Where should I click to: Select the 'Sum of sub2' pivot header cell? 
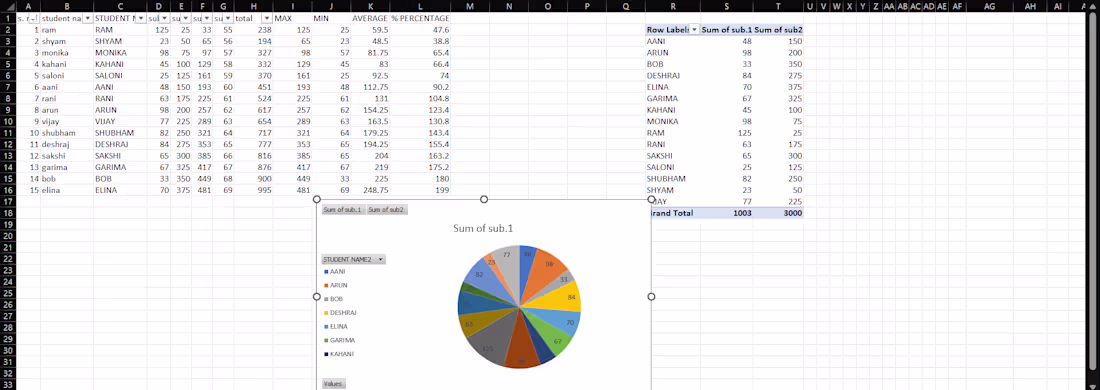778,29
